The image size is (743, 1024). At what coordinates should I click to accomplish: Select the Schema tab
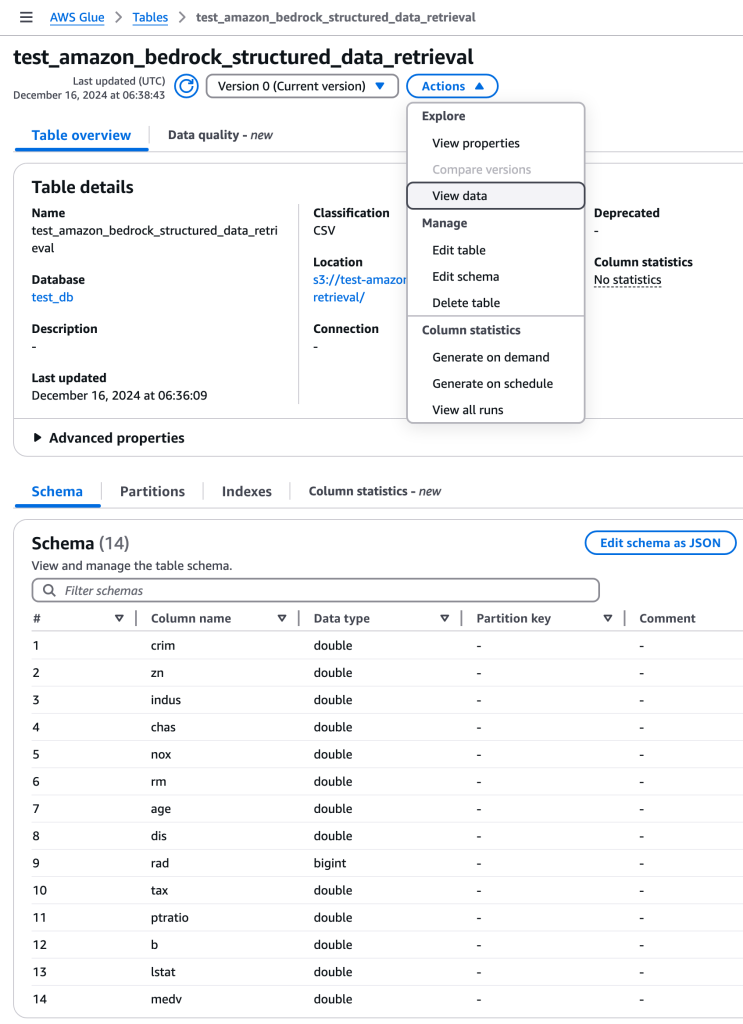point(57,491)
